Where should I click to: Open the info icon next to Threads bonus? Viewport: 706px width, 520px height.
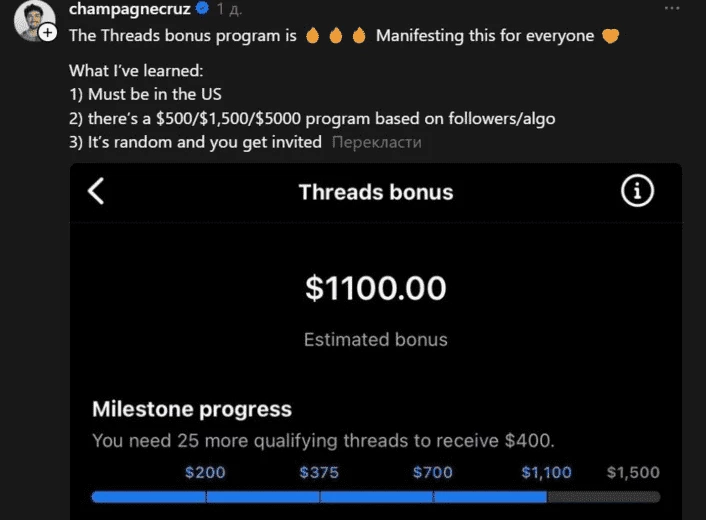(637, 191)
